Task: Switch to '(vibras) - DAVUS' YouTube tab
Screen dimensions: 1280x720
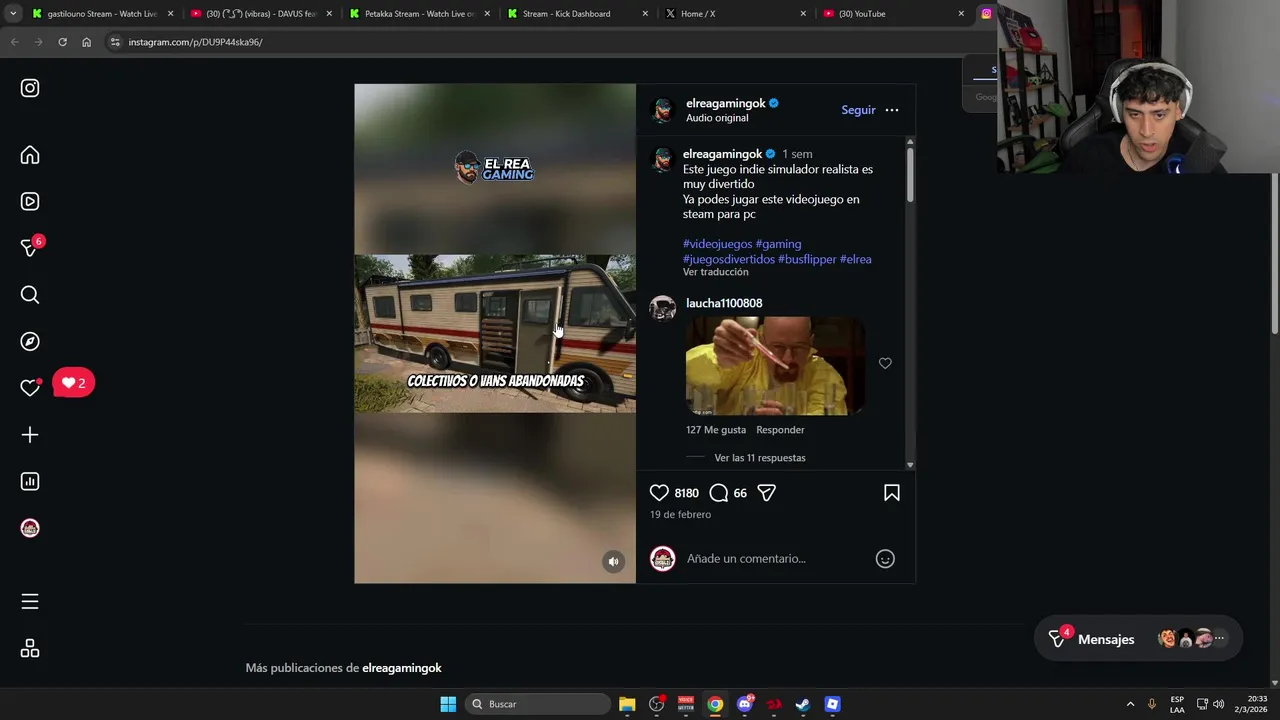Action: click(x=261, y=14)
